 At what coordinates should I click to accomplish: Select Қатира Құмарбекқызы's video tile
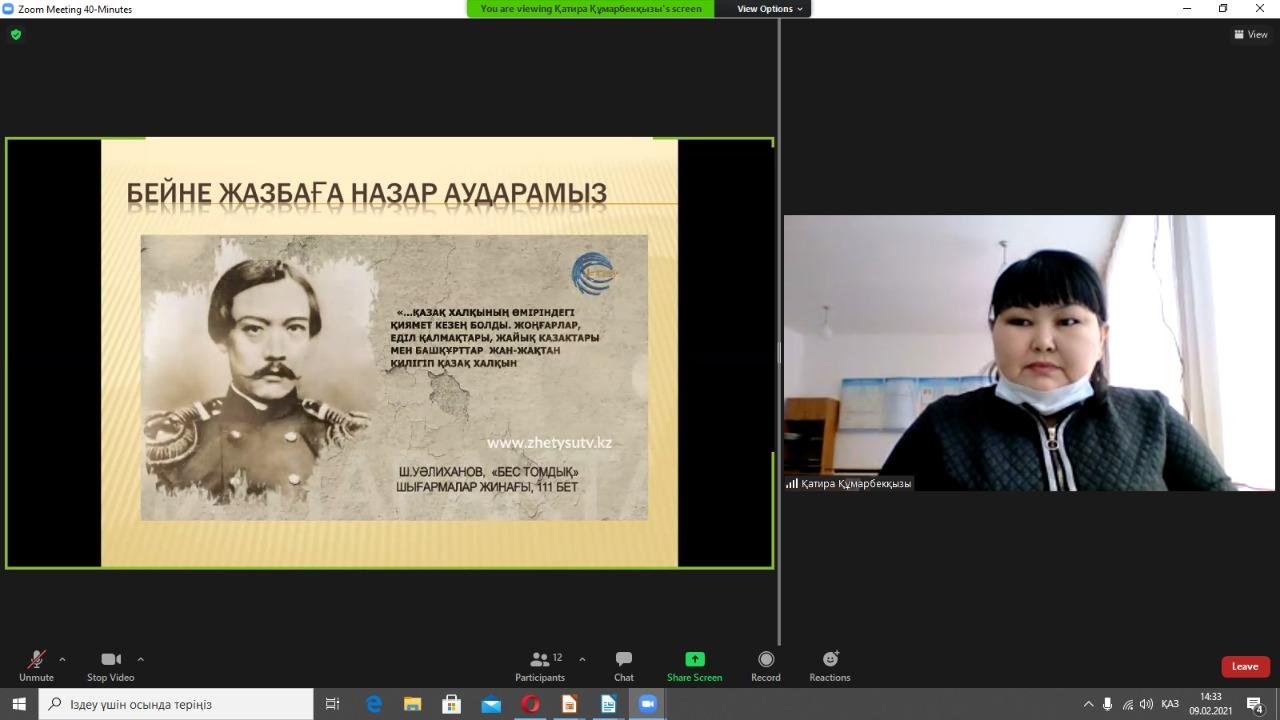click(x=1029, y=353)
